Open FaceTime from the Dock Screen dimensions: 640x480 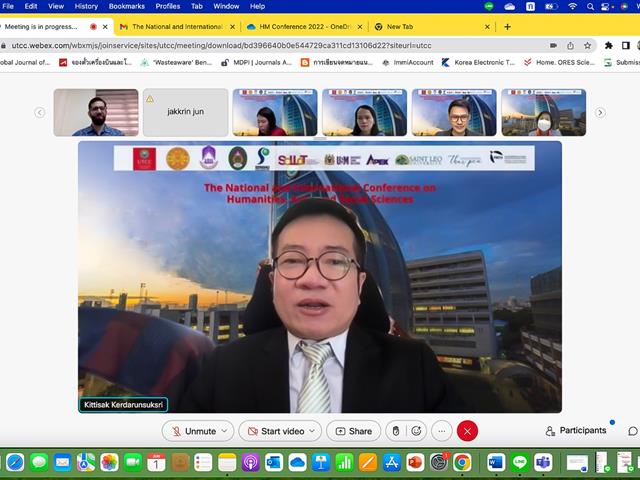pos(133,462)
